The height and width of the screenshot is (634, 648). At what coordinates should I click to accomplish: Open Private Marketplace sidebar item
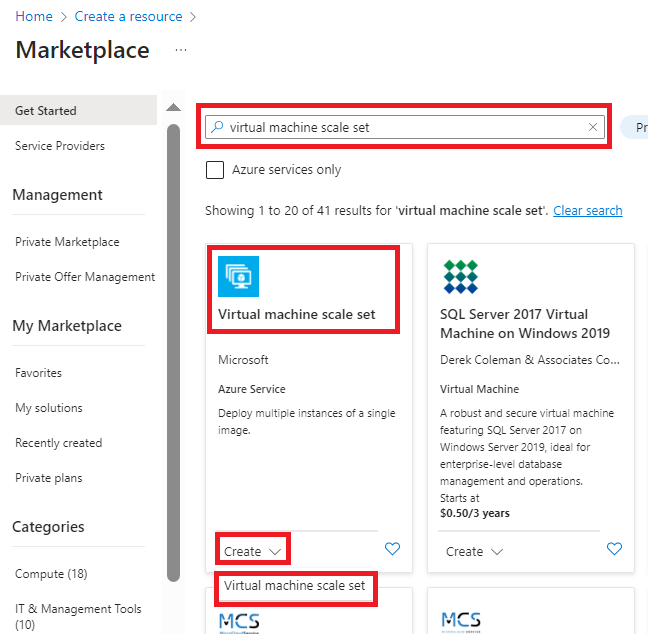[x=67, y=242]
